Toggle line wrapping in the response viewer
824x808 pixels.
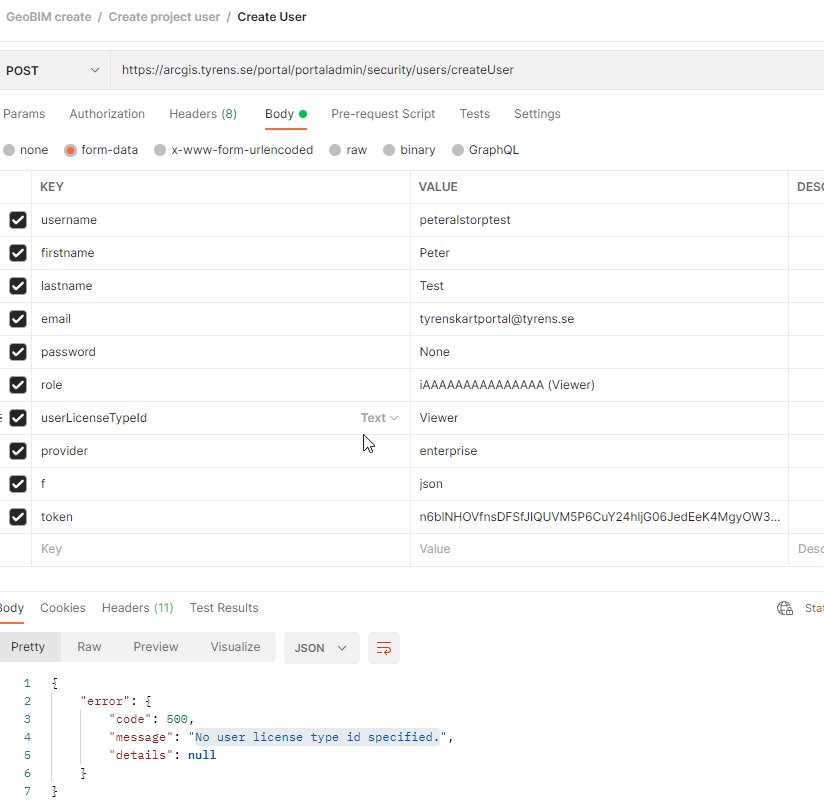(384, 648)
